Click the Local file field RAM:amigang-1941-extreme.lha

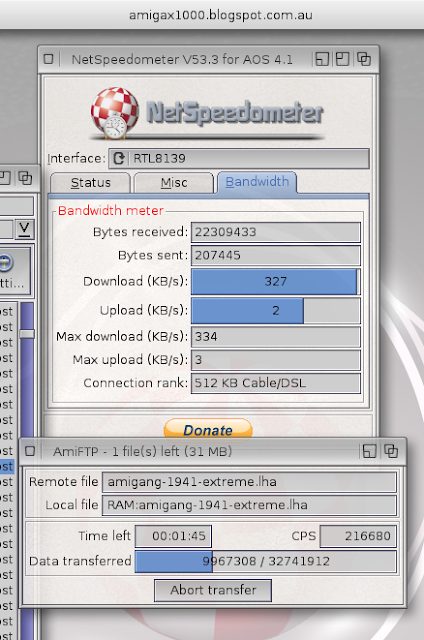(x=249, y=505)
